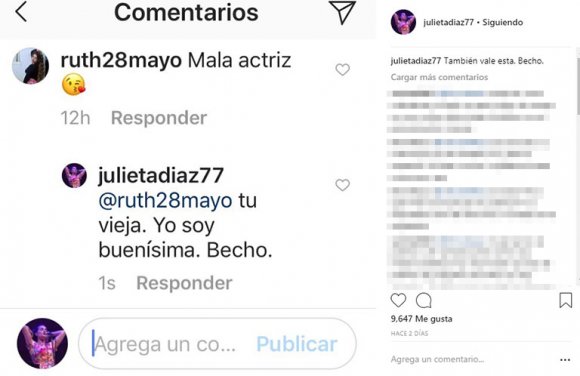Image resolution: width=580 pixels, height=376 pixels.
Task: Click the Siguiendo following status
Action: [502, 22]
